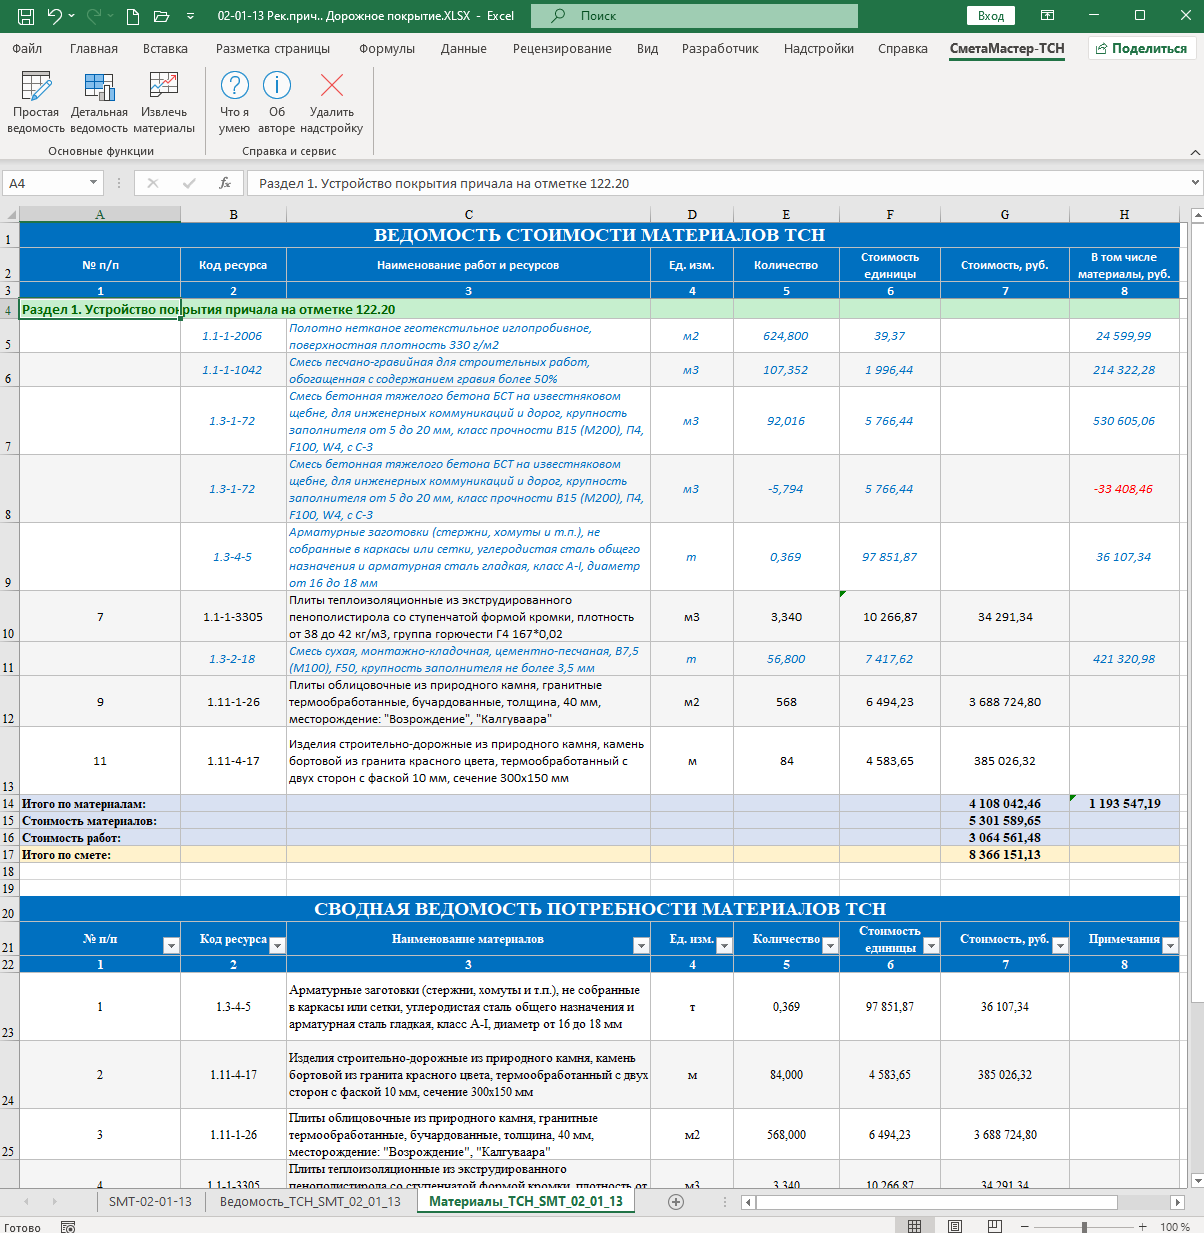Save the workbook with the floppy icon
Screen dimensions: 1204x1233
coord(26,16)
